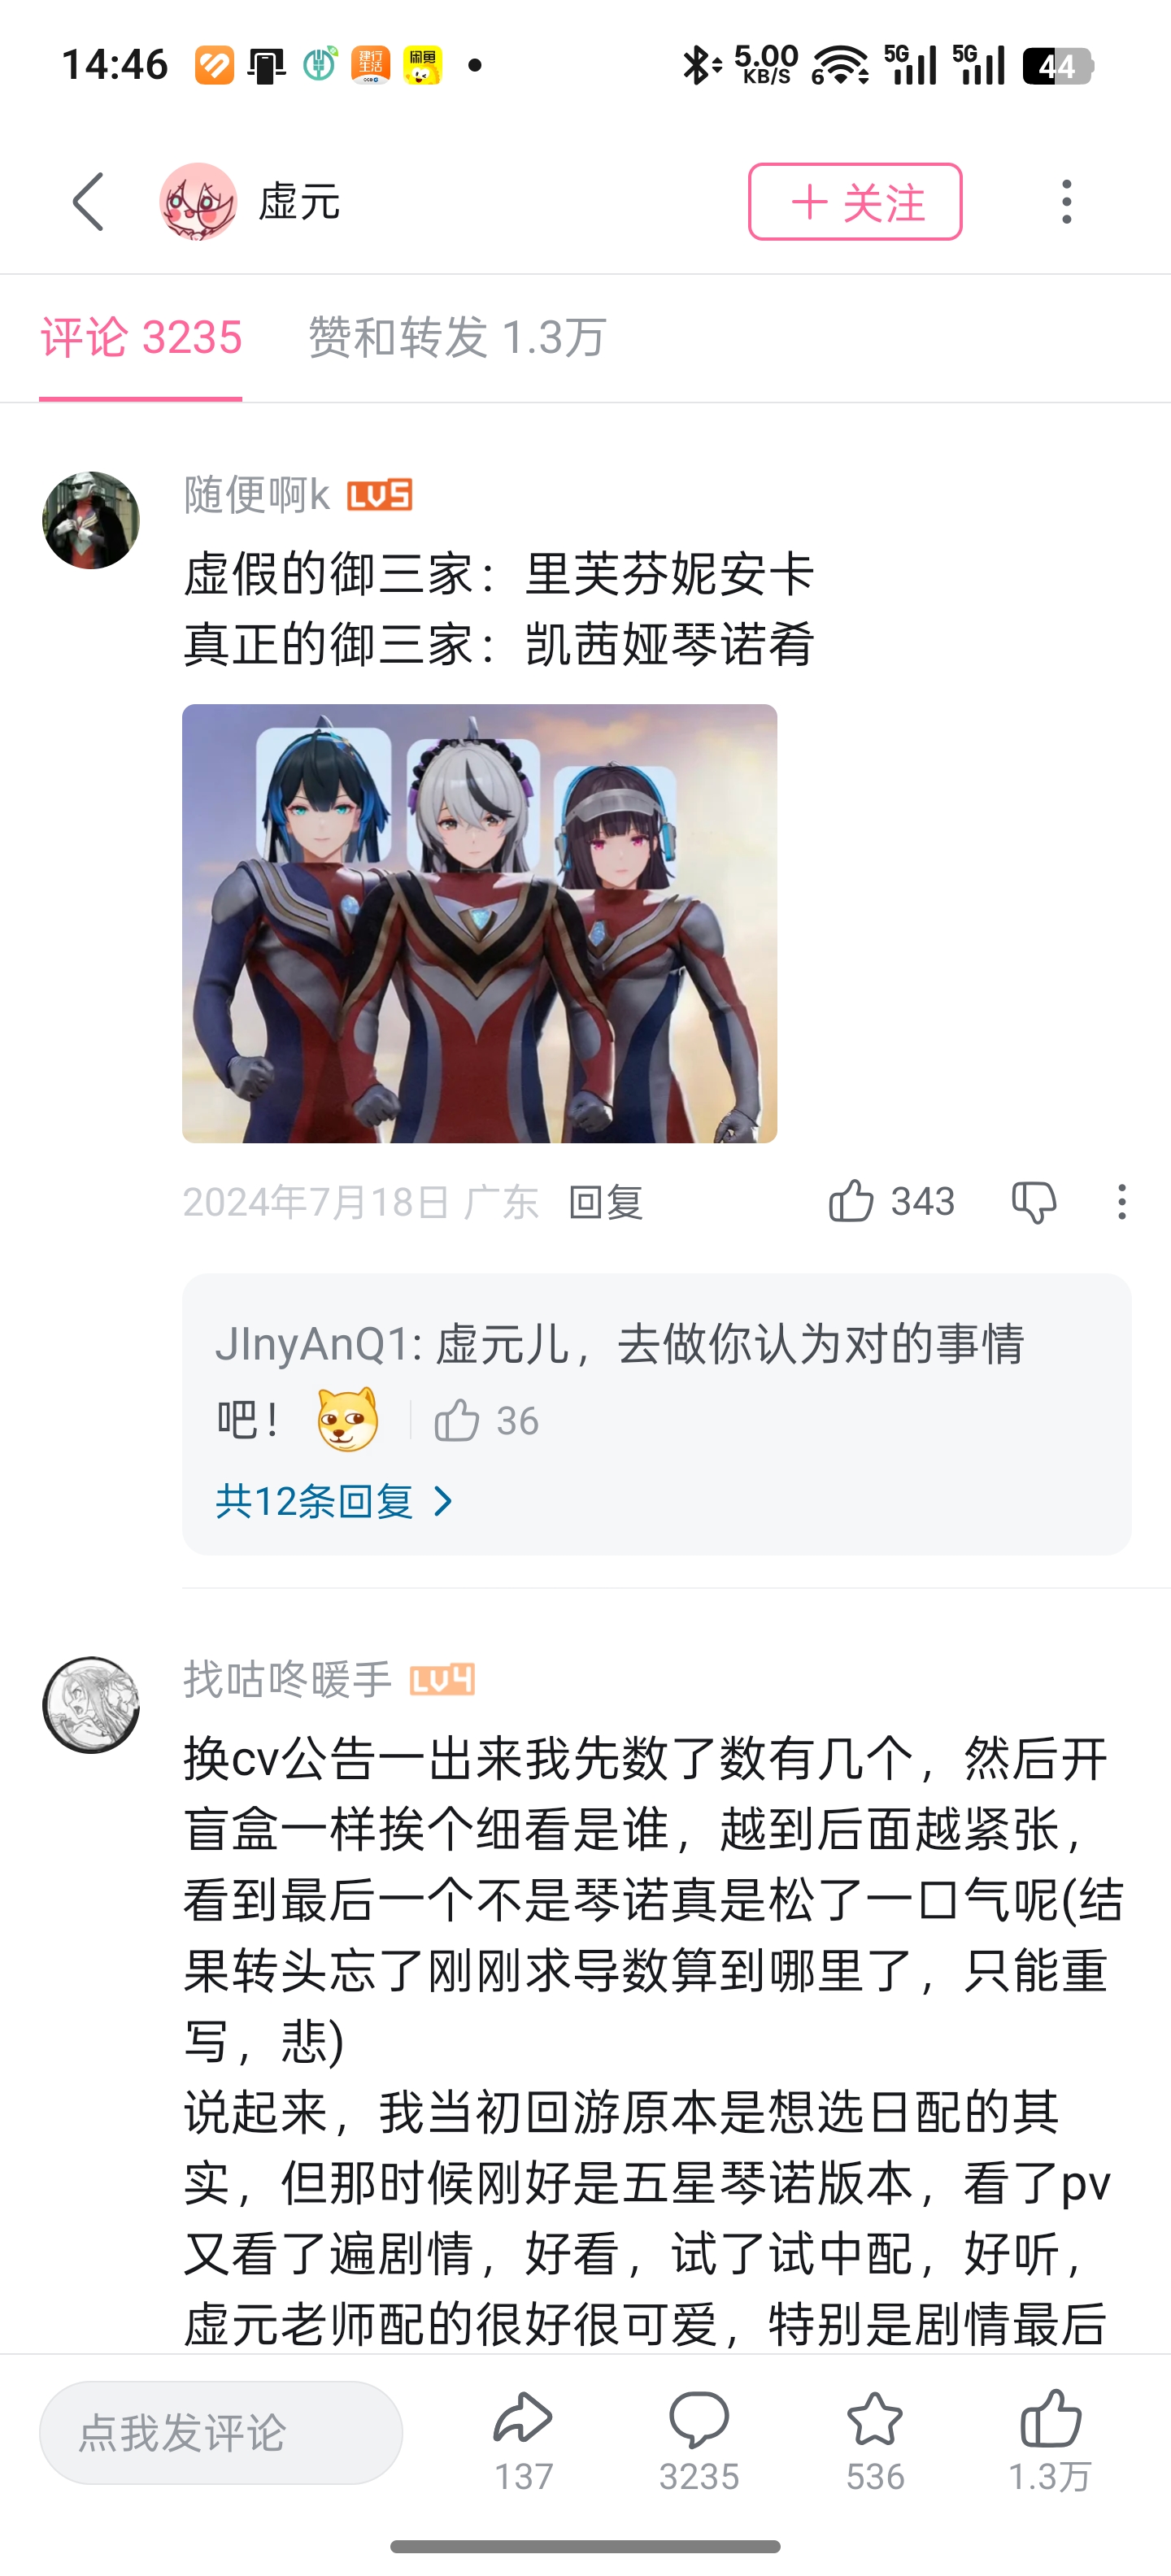Screen dimensions: 1171x2576
Task: Switch to 赞和转发 1.3万 tab
Action: 457,337
